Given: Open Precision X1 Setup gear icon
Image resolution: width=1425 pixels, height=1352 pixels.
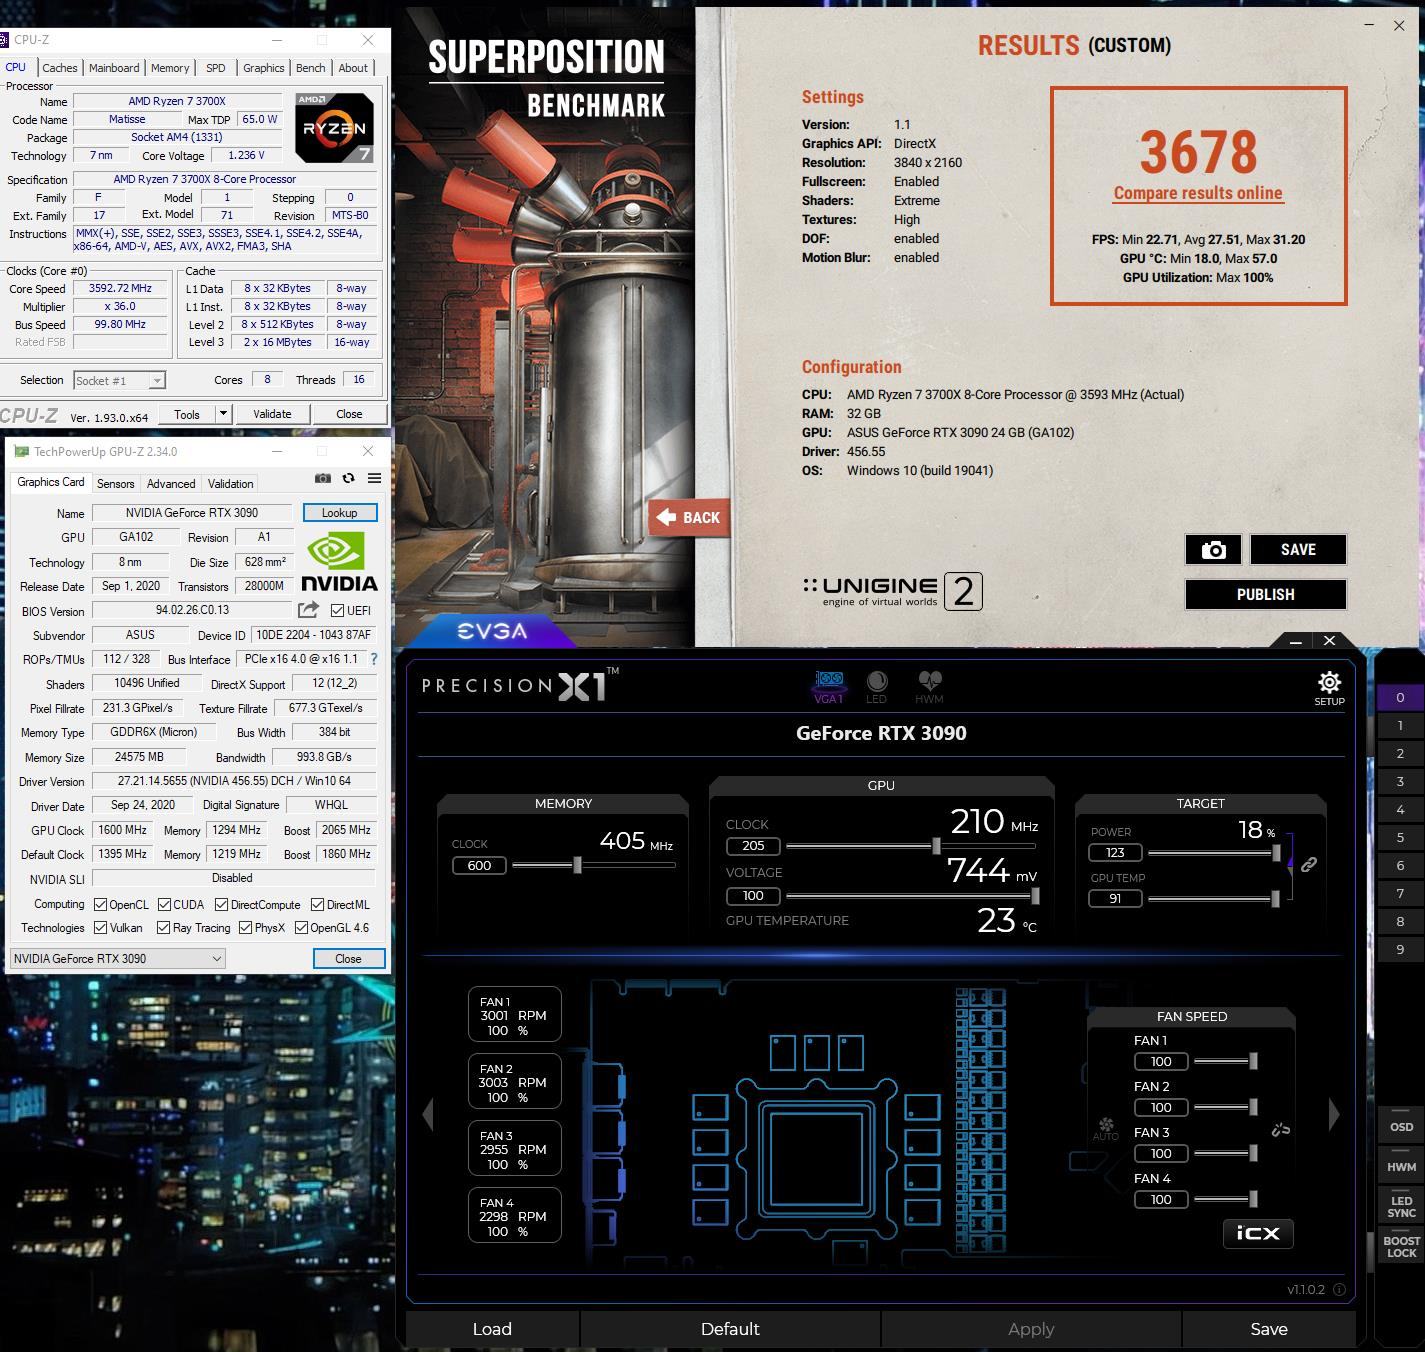Looking at the screenshot, I should (x=1329, y=683).
